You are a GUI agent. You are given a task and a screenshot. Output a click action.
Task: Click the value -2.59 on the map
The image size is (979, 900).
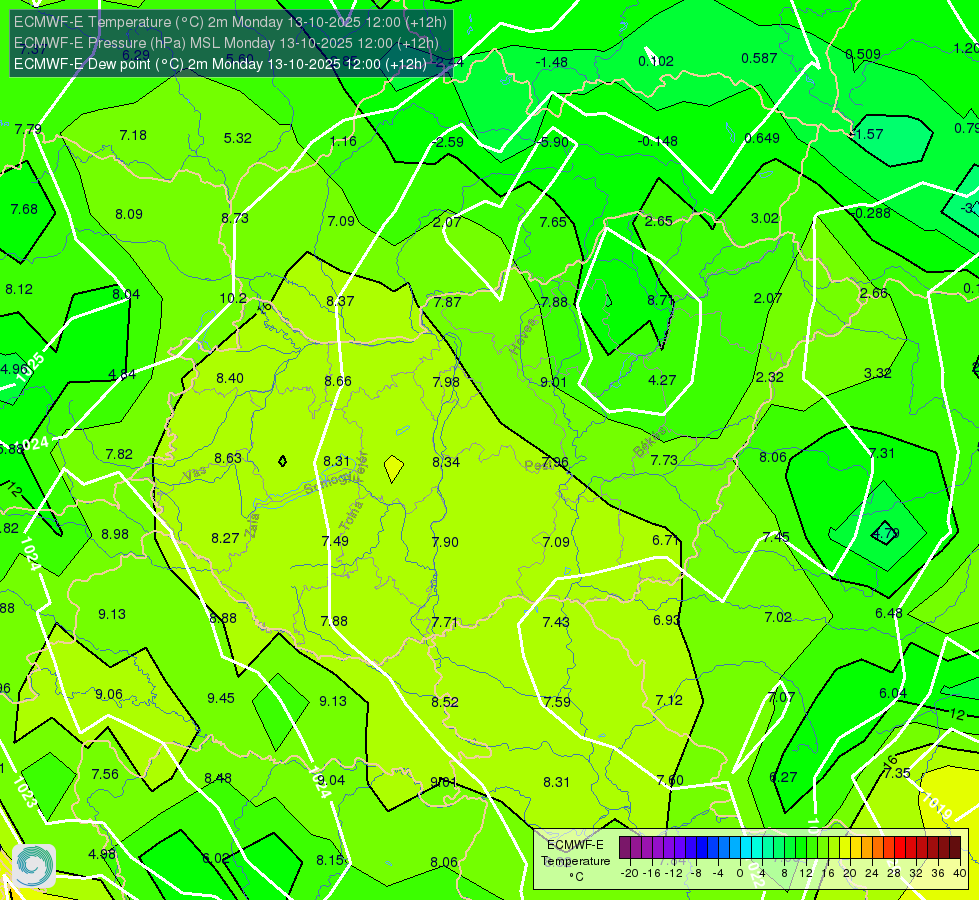[x=448, y=142]
